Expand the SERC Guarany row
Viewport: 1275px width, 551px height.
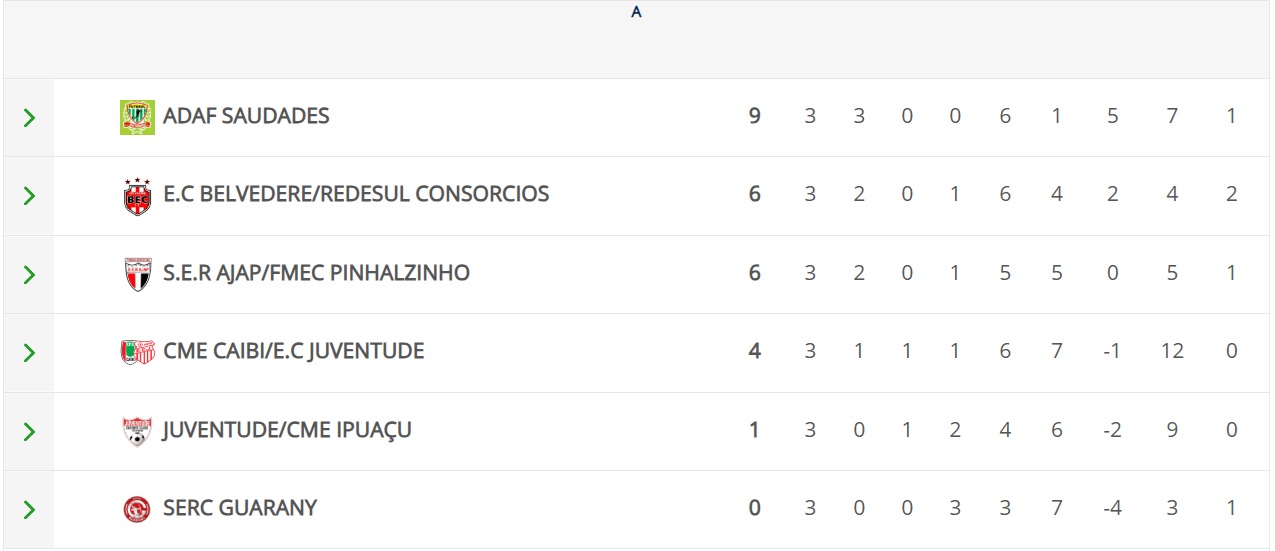point(29,509)
